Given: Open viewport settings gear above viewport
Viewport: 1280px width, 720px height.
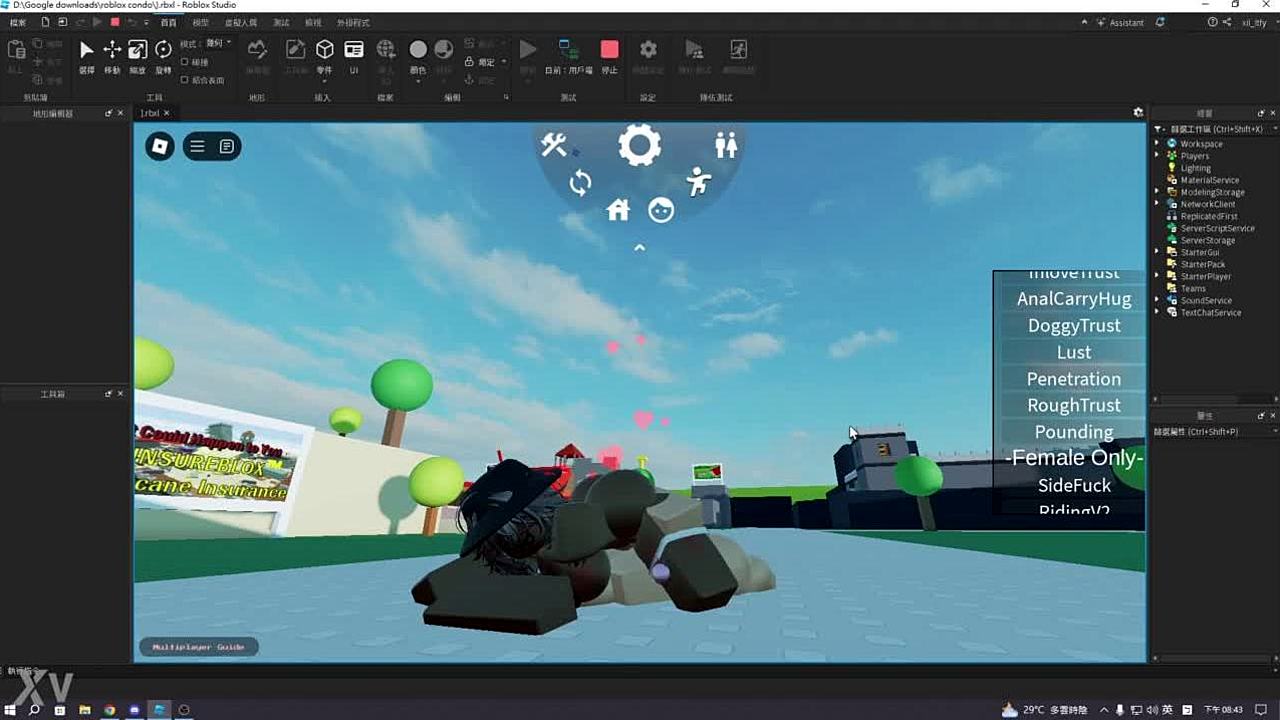Looking at the screenshot, I should click(1138, 112).
